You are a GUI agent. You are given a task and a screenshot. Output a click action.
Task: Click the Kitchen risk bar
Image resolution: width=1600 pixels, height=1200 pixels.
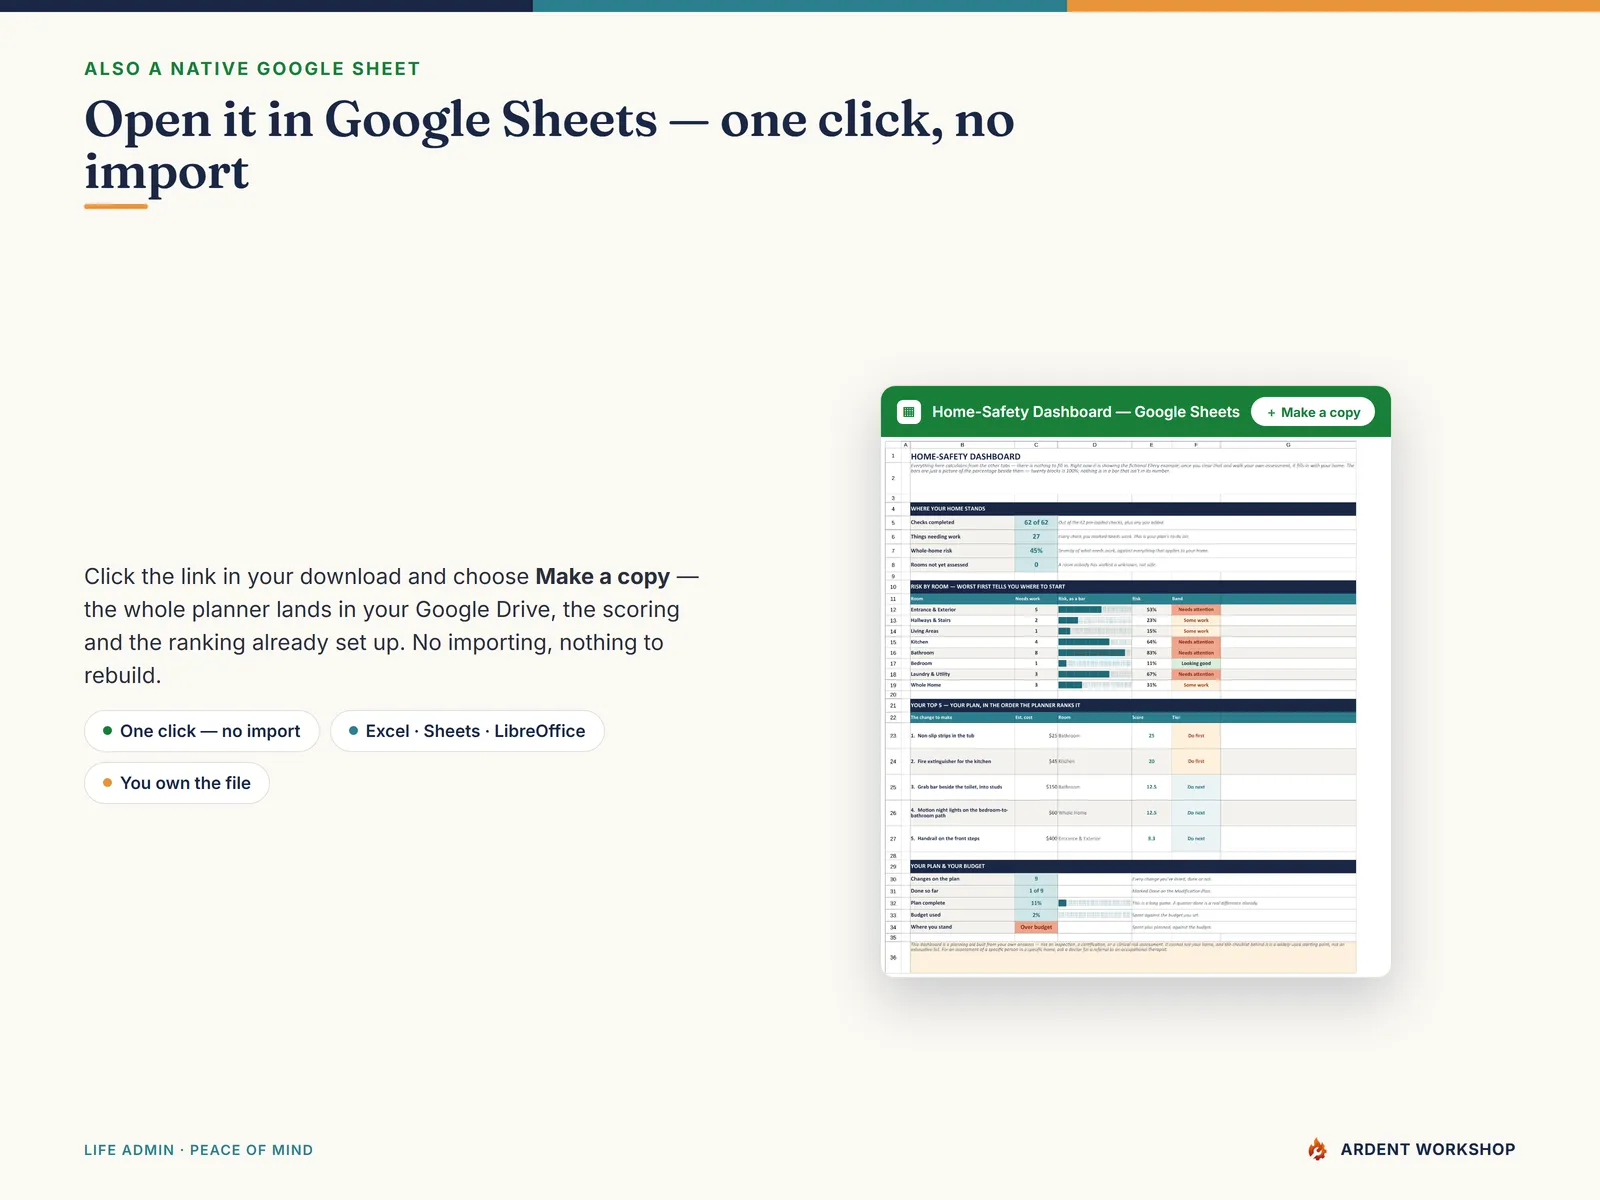[1094, 642]
